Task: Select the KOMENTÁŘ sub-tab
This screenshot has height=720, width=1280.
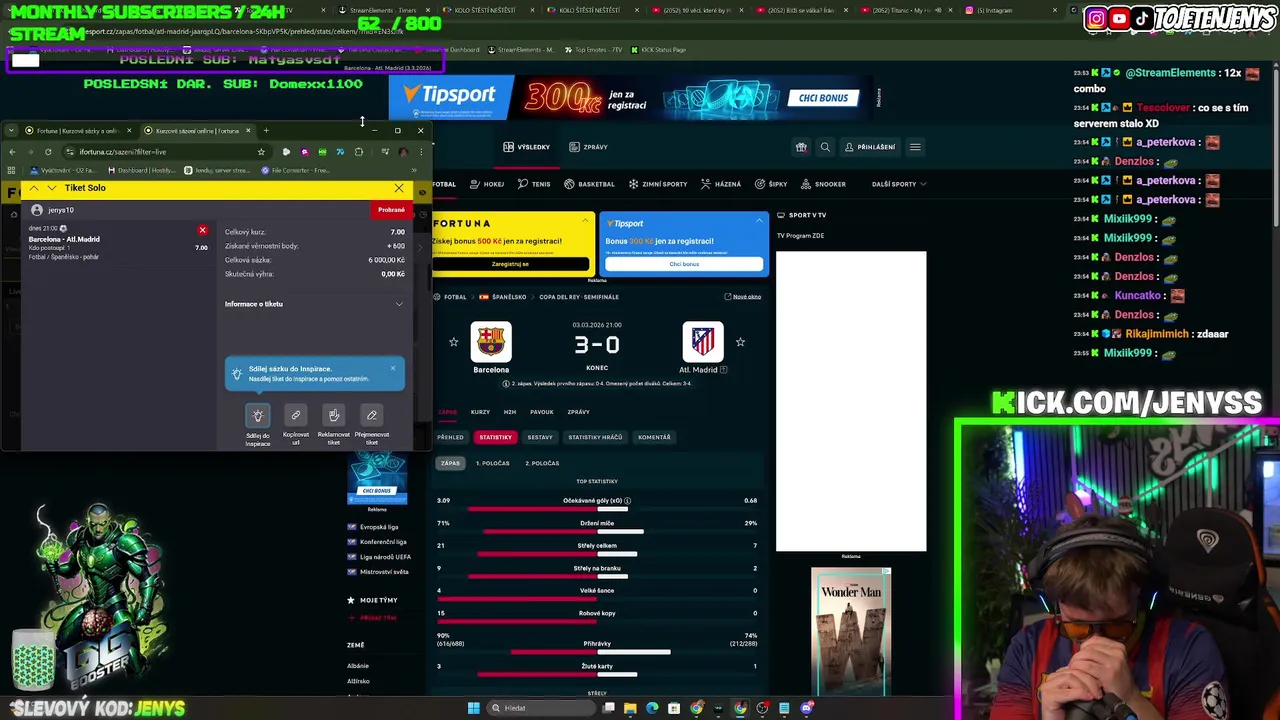Action: click(x=654, y=437)
